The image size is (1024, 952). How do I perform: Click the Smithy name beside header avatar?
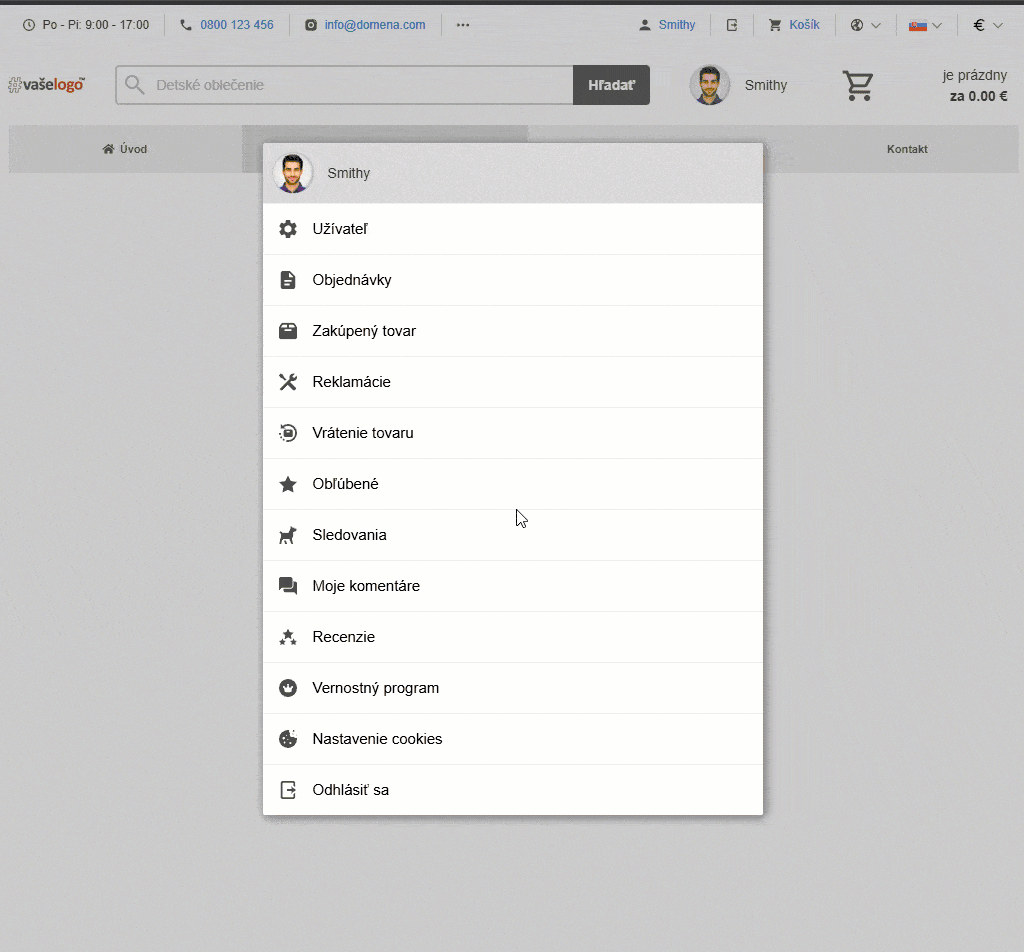(766, 86)
